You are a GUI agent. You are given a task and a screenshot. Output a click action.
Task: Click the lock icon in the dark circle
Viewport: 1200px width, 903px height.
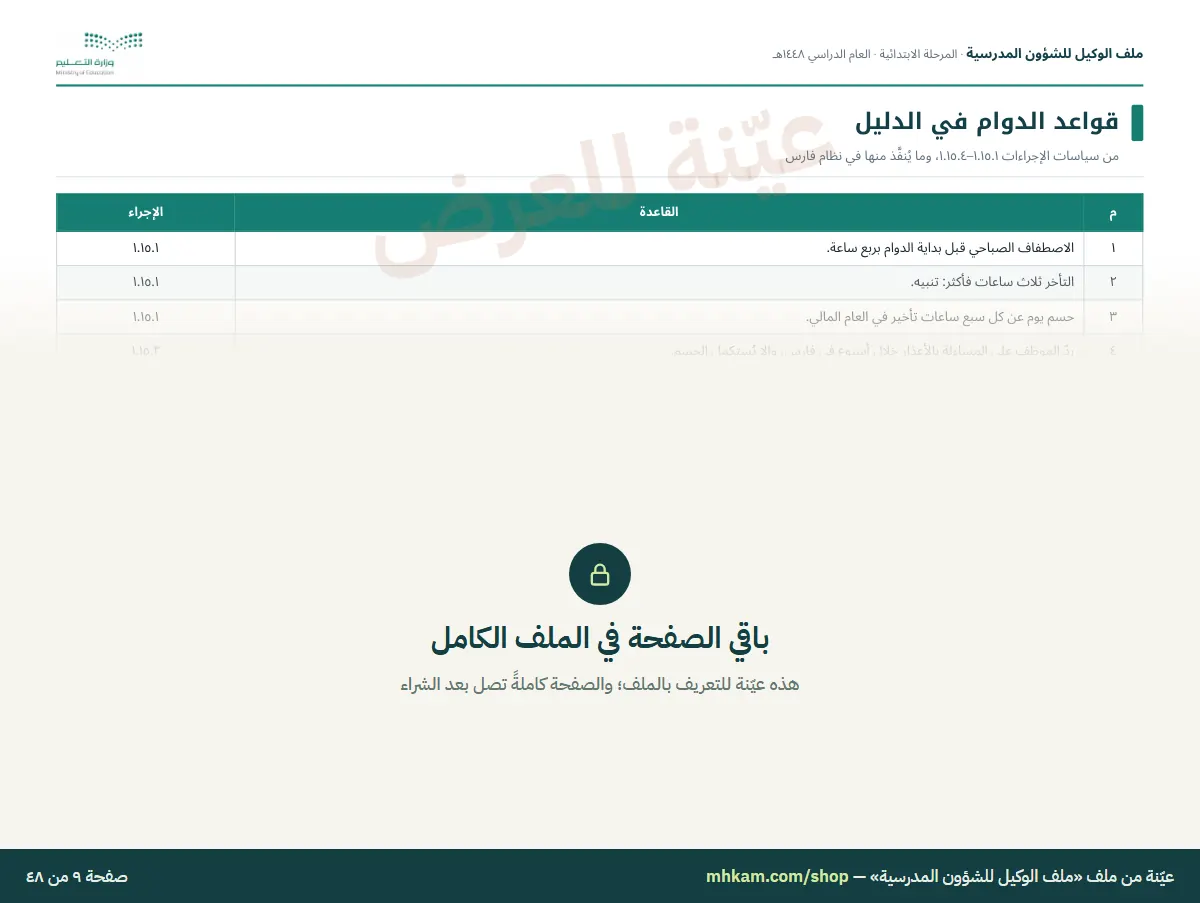[x=600, y=575]
